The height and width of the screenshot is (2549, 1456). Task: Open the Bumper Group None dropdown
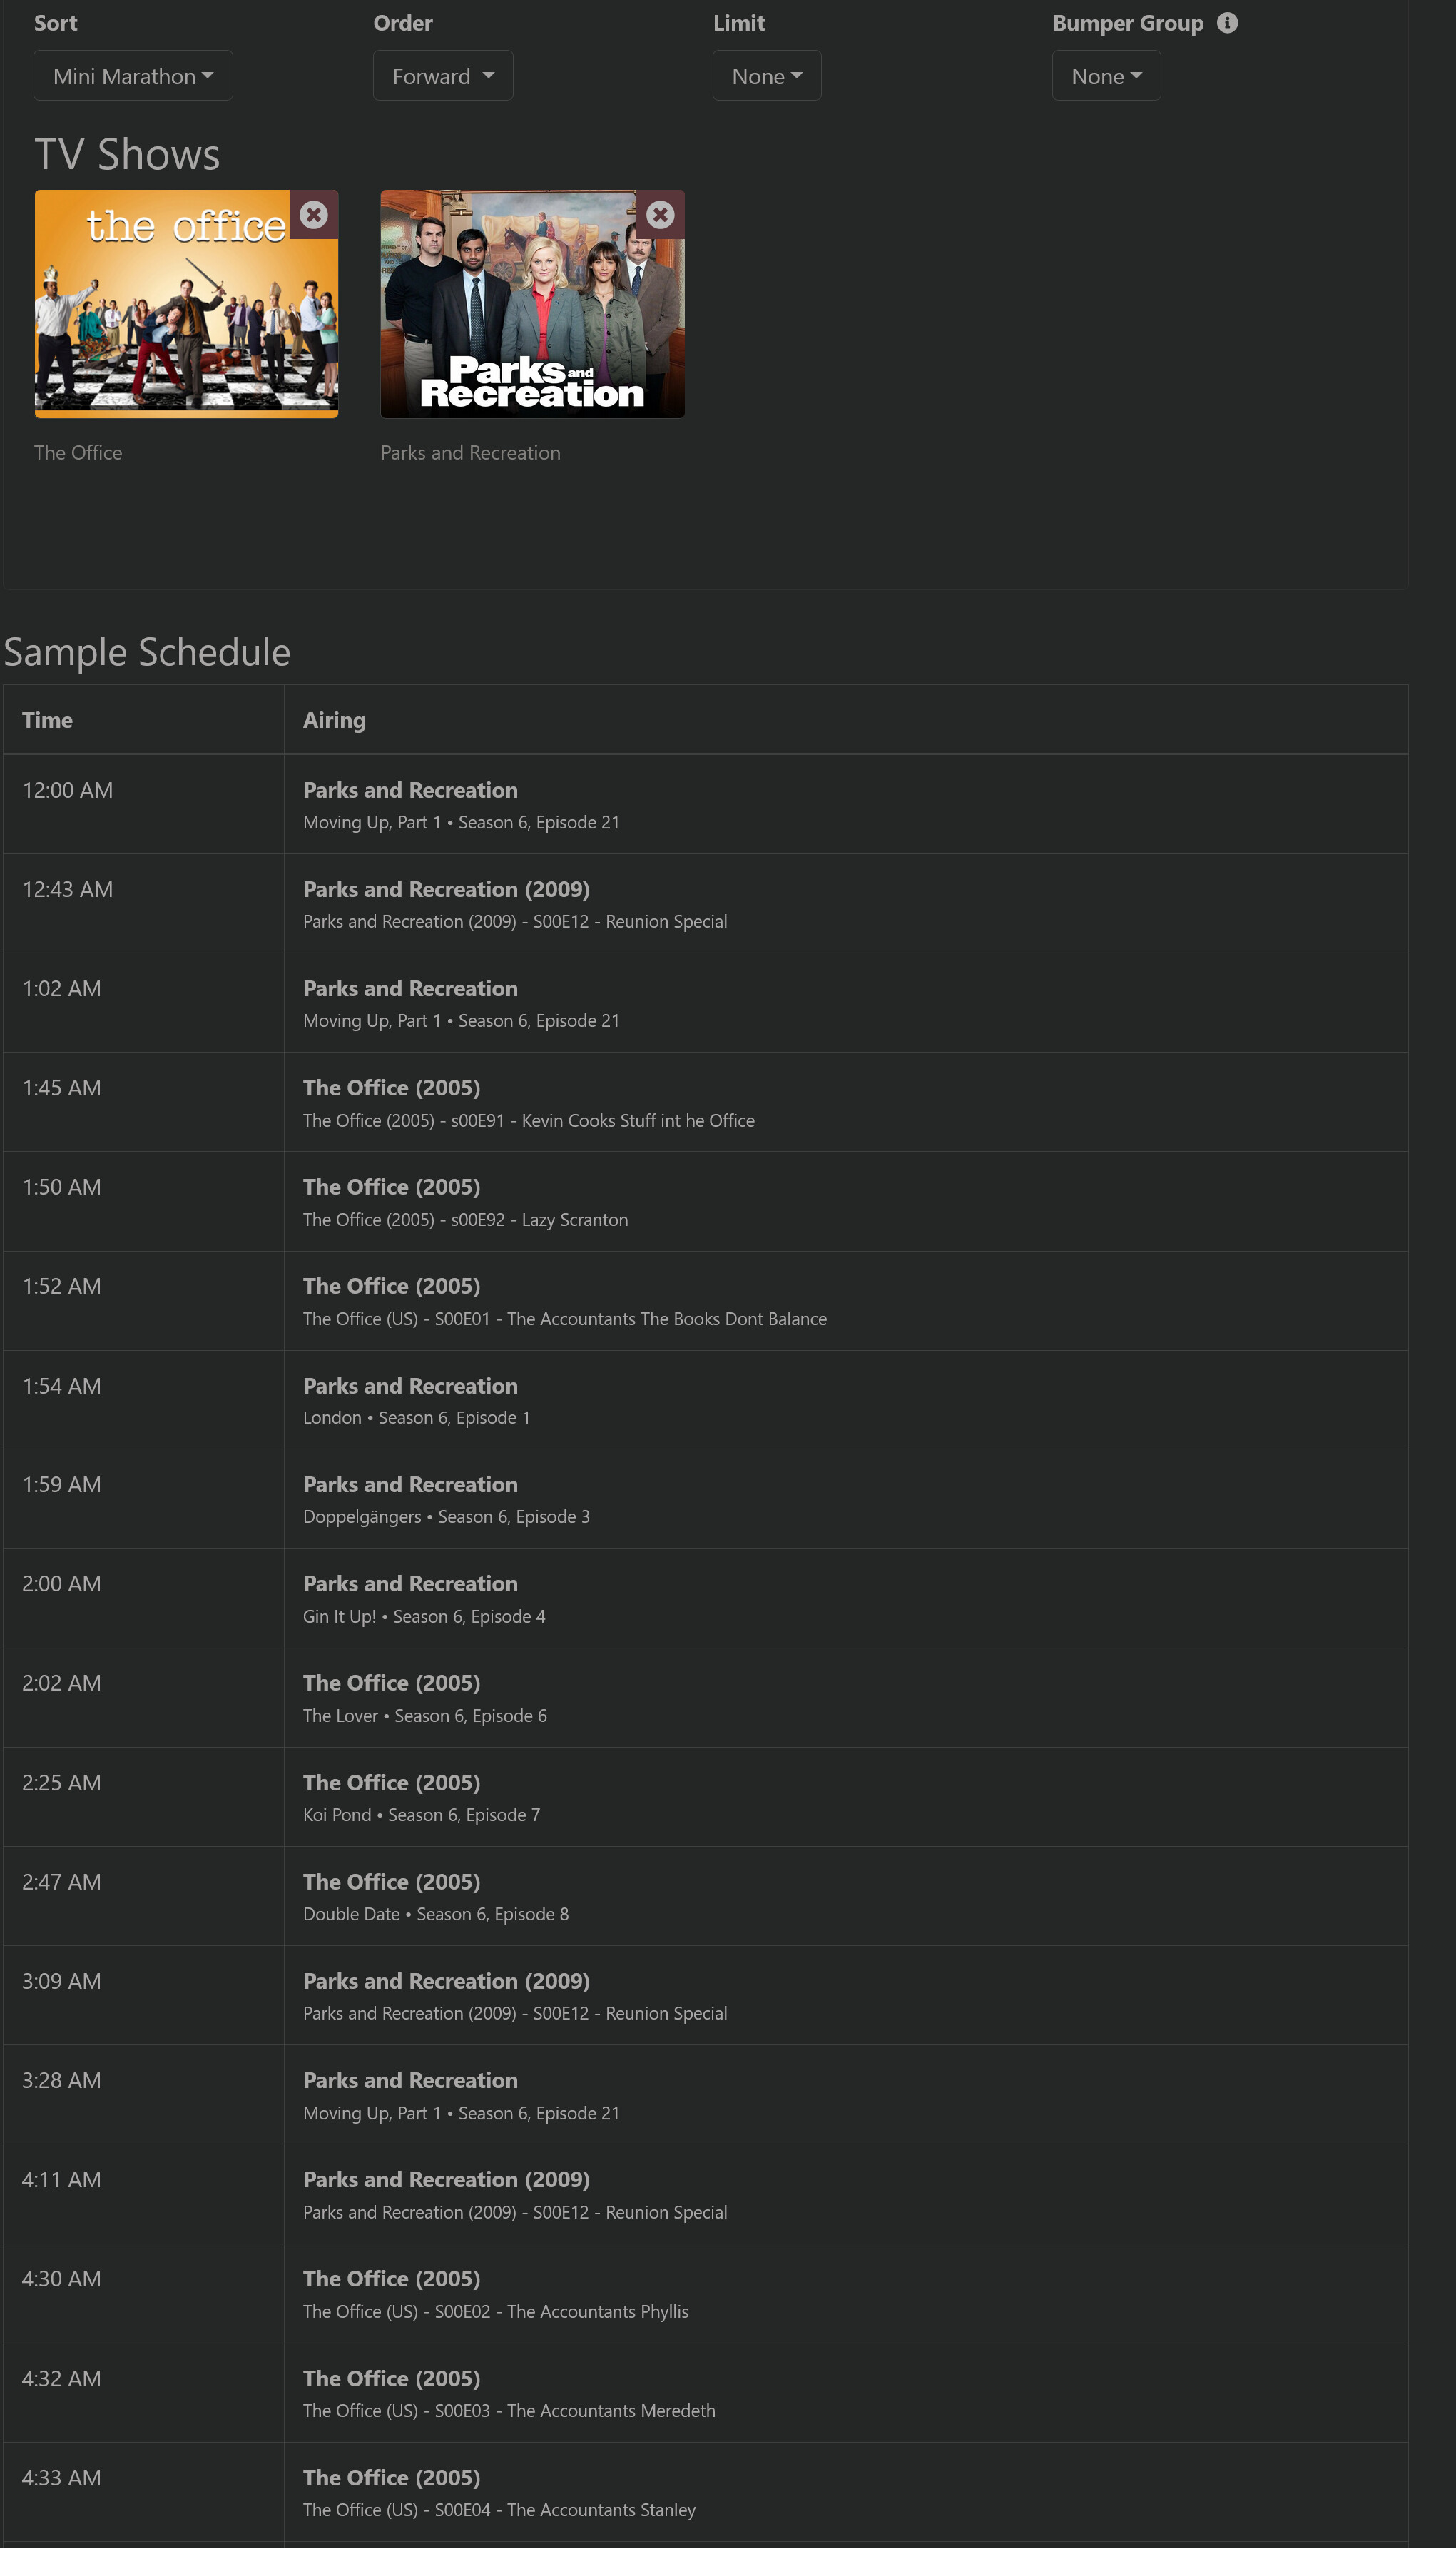(x=1106, y=76)
